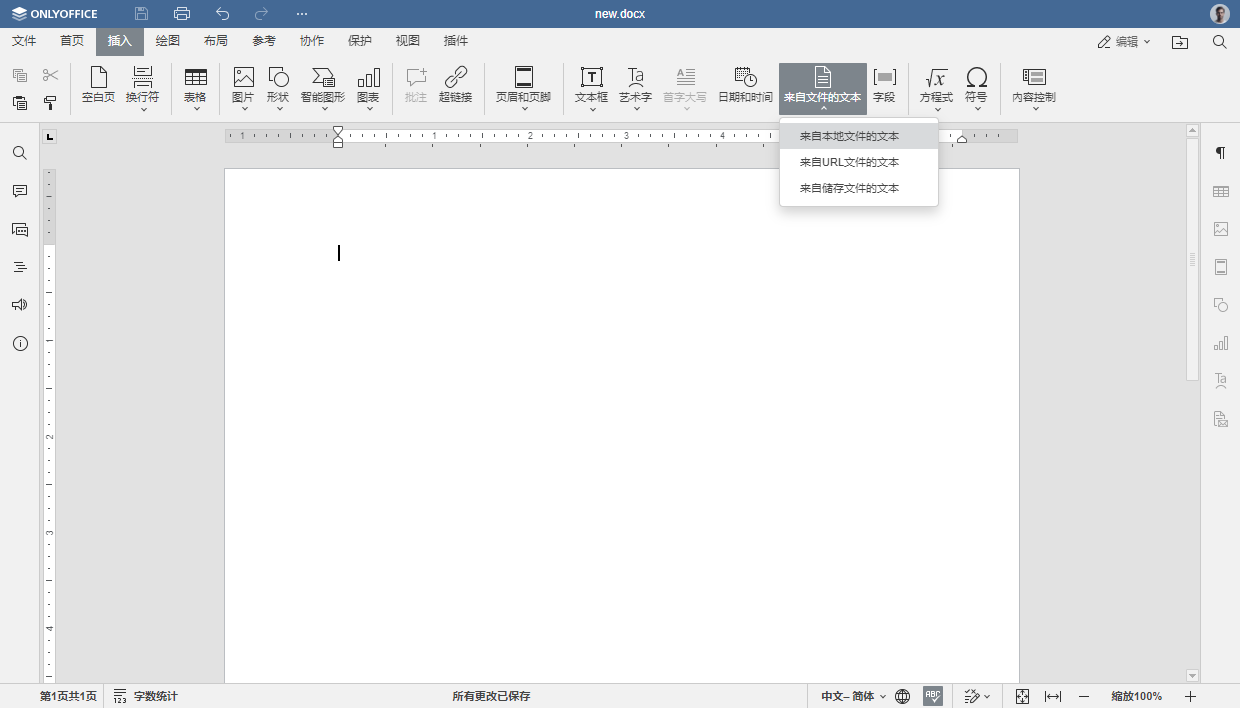Image resolution: width=1240 pixels, height=708 pixels.
Task: Open track changes dropdown in status bar
Action: click(978, 696)
